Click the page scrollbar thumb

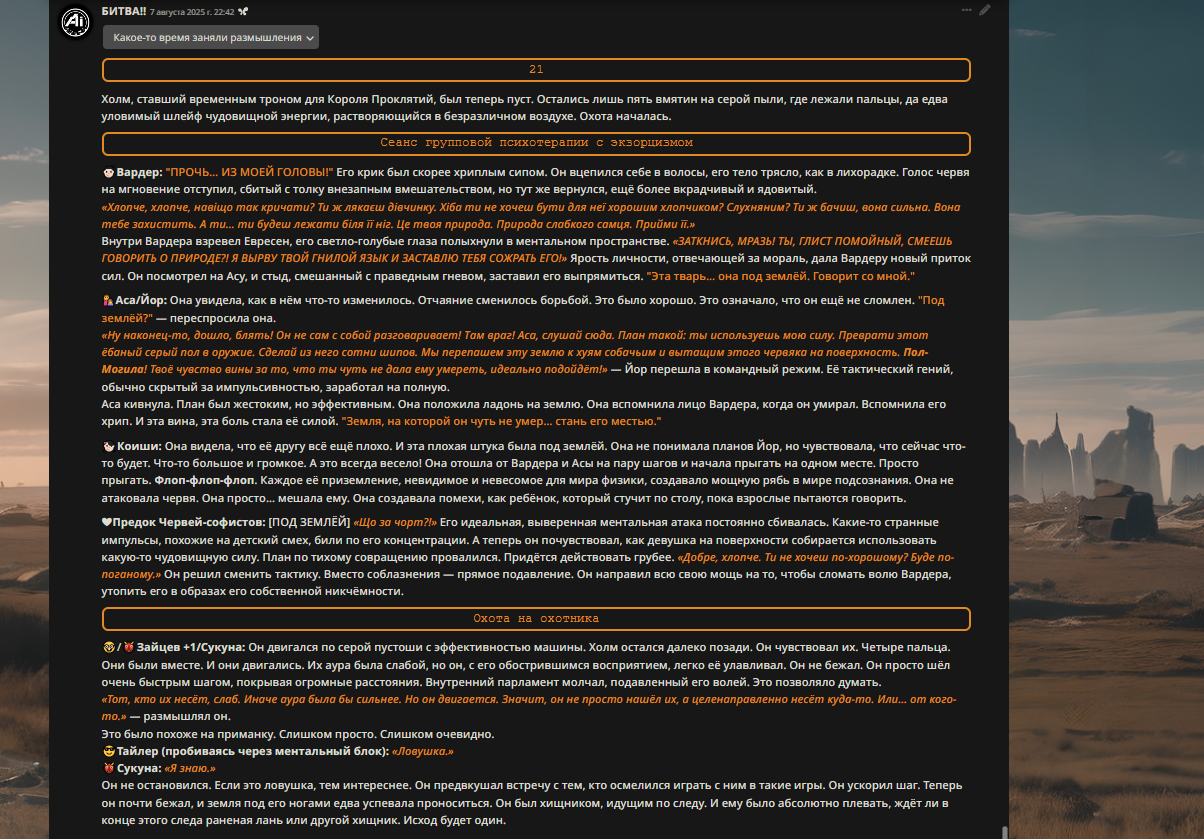(1003, 831)
